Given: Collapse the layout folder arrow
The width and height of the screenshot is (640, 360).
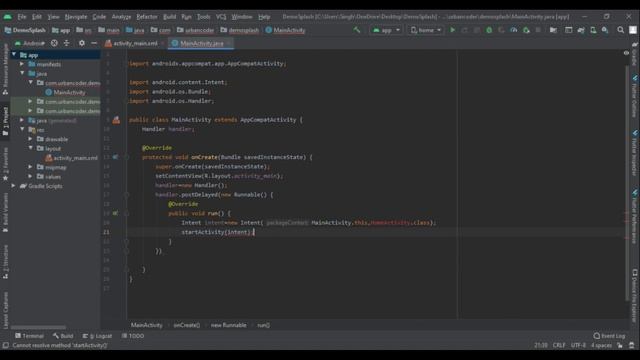Looking at the screenshot, I should [30, 148].
